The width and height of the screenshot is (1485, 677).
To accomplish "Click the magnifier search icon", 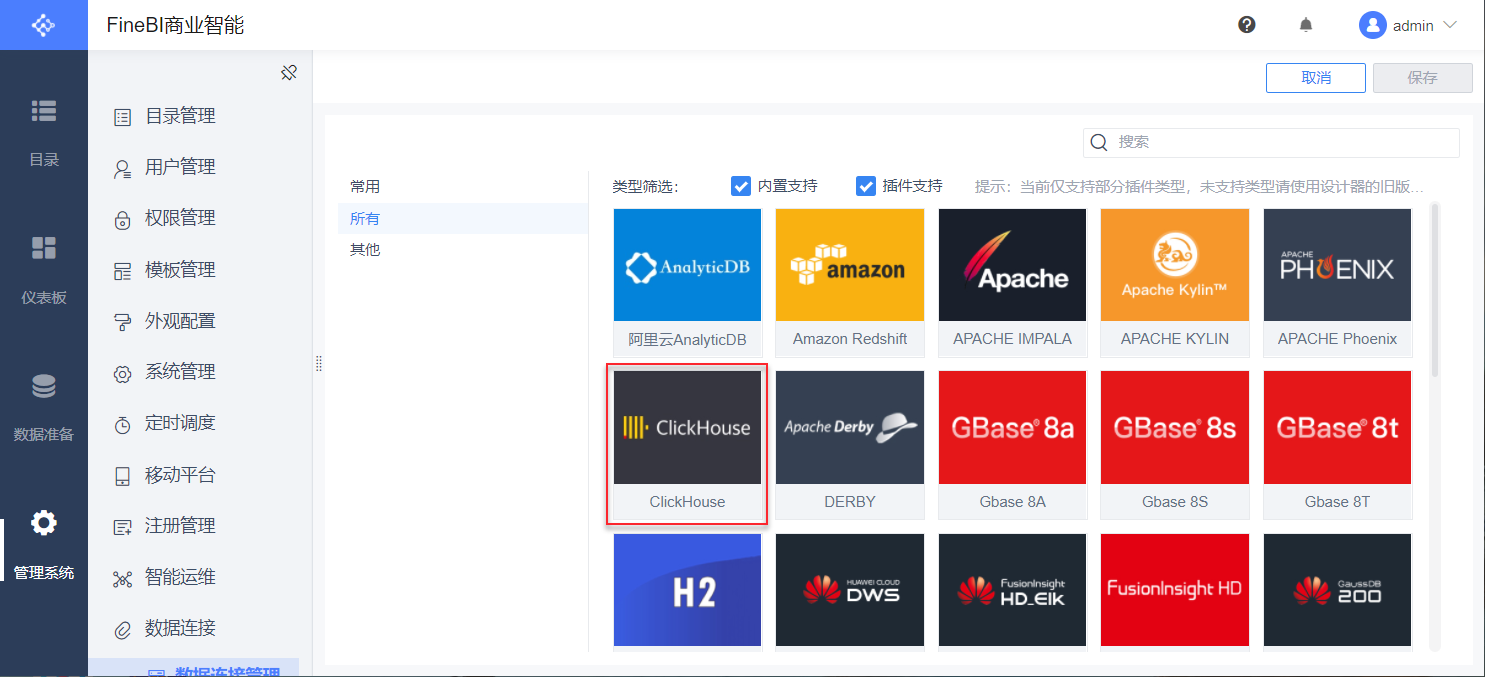I will [1099, 142].
